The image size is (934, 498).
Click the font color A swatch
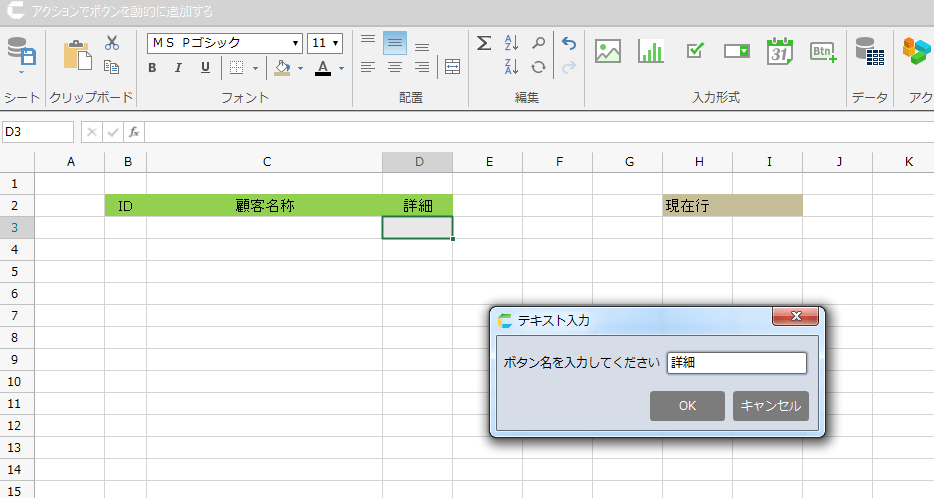[x=322, y=68]
